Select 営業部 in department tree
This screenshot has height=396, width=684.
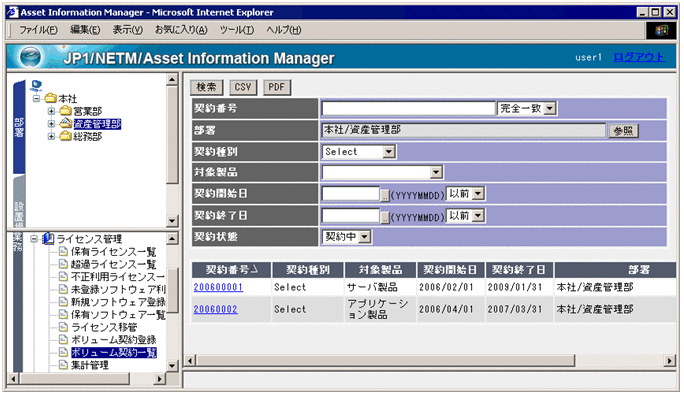[87, 111]
